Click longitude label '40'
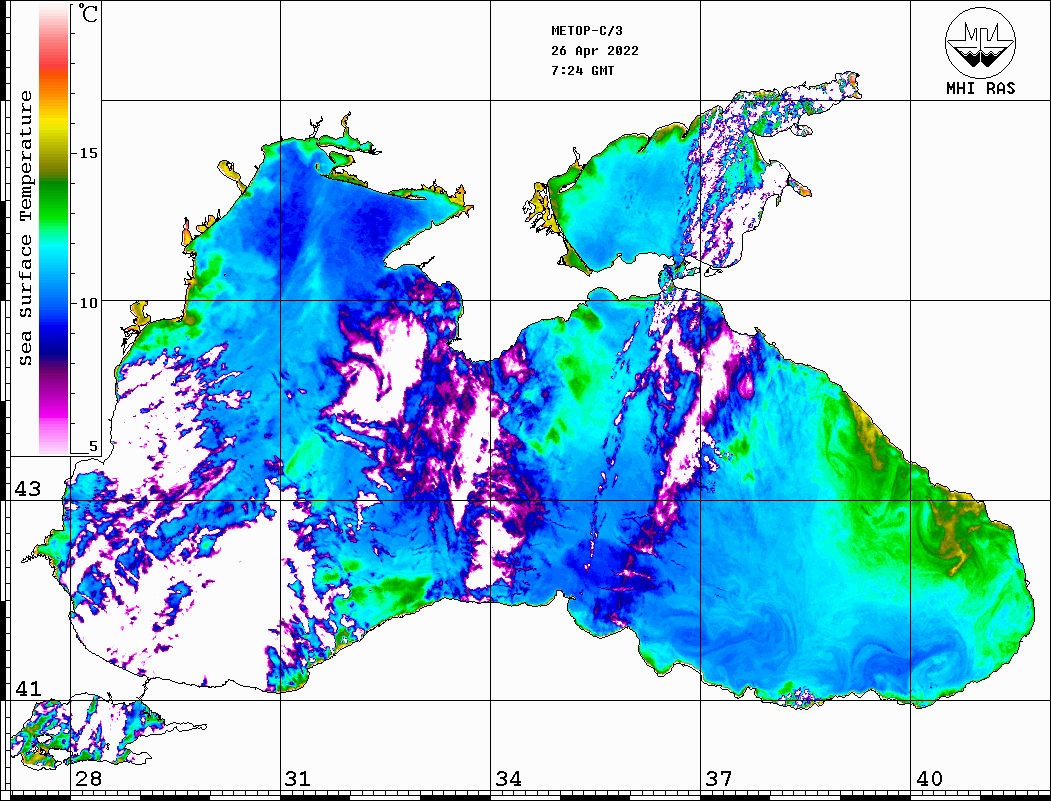1051x801 pixels. click(929, 778)
